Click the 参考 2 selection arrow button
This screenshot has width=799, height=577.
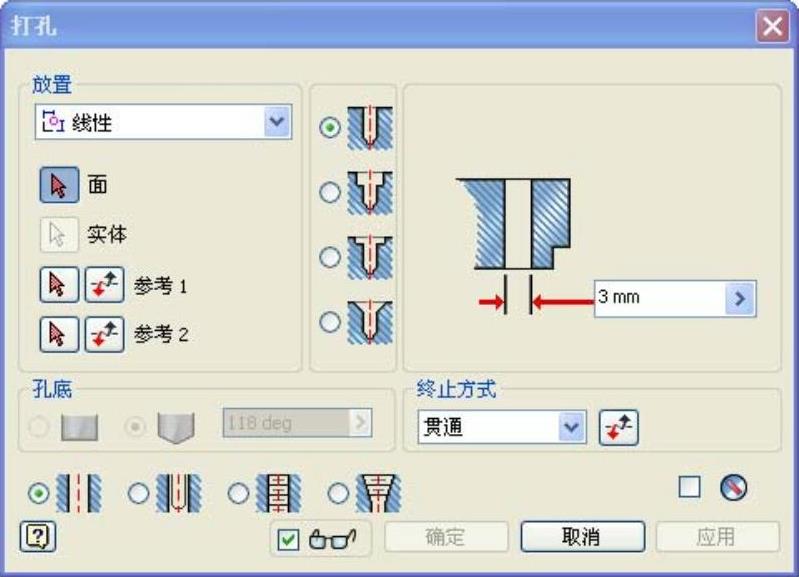point(59,334)
